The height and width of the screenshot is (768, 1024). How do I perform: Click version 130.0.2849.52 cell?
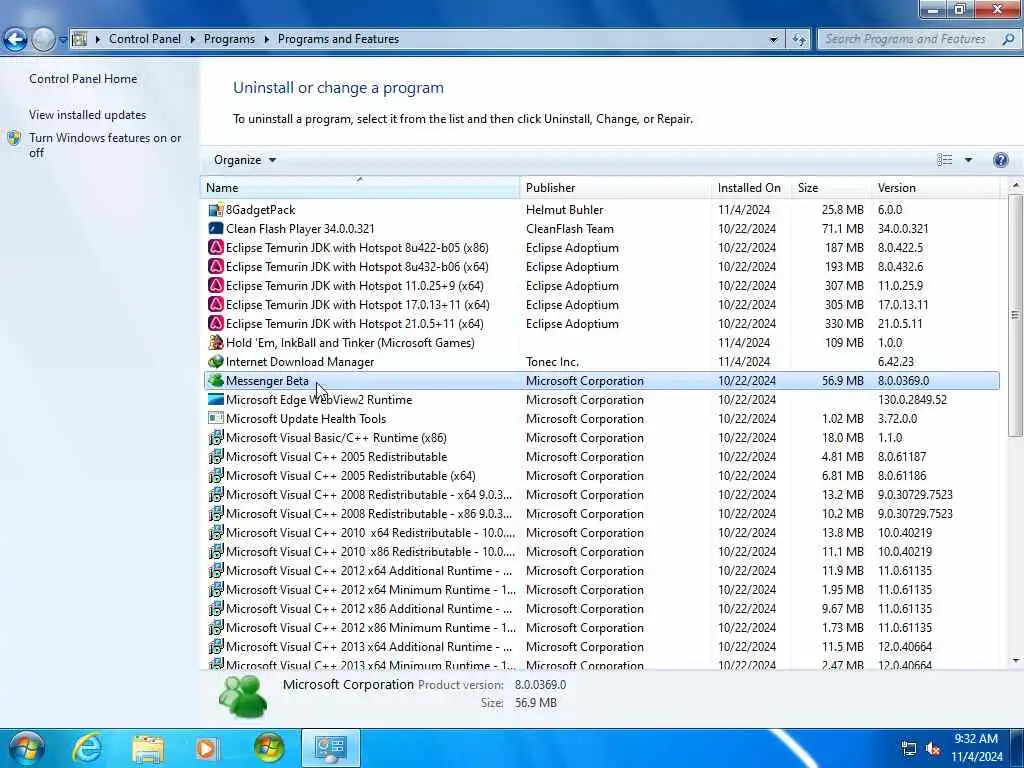tap(912, 399)
